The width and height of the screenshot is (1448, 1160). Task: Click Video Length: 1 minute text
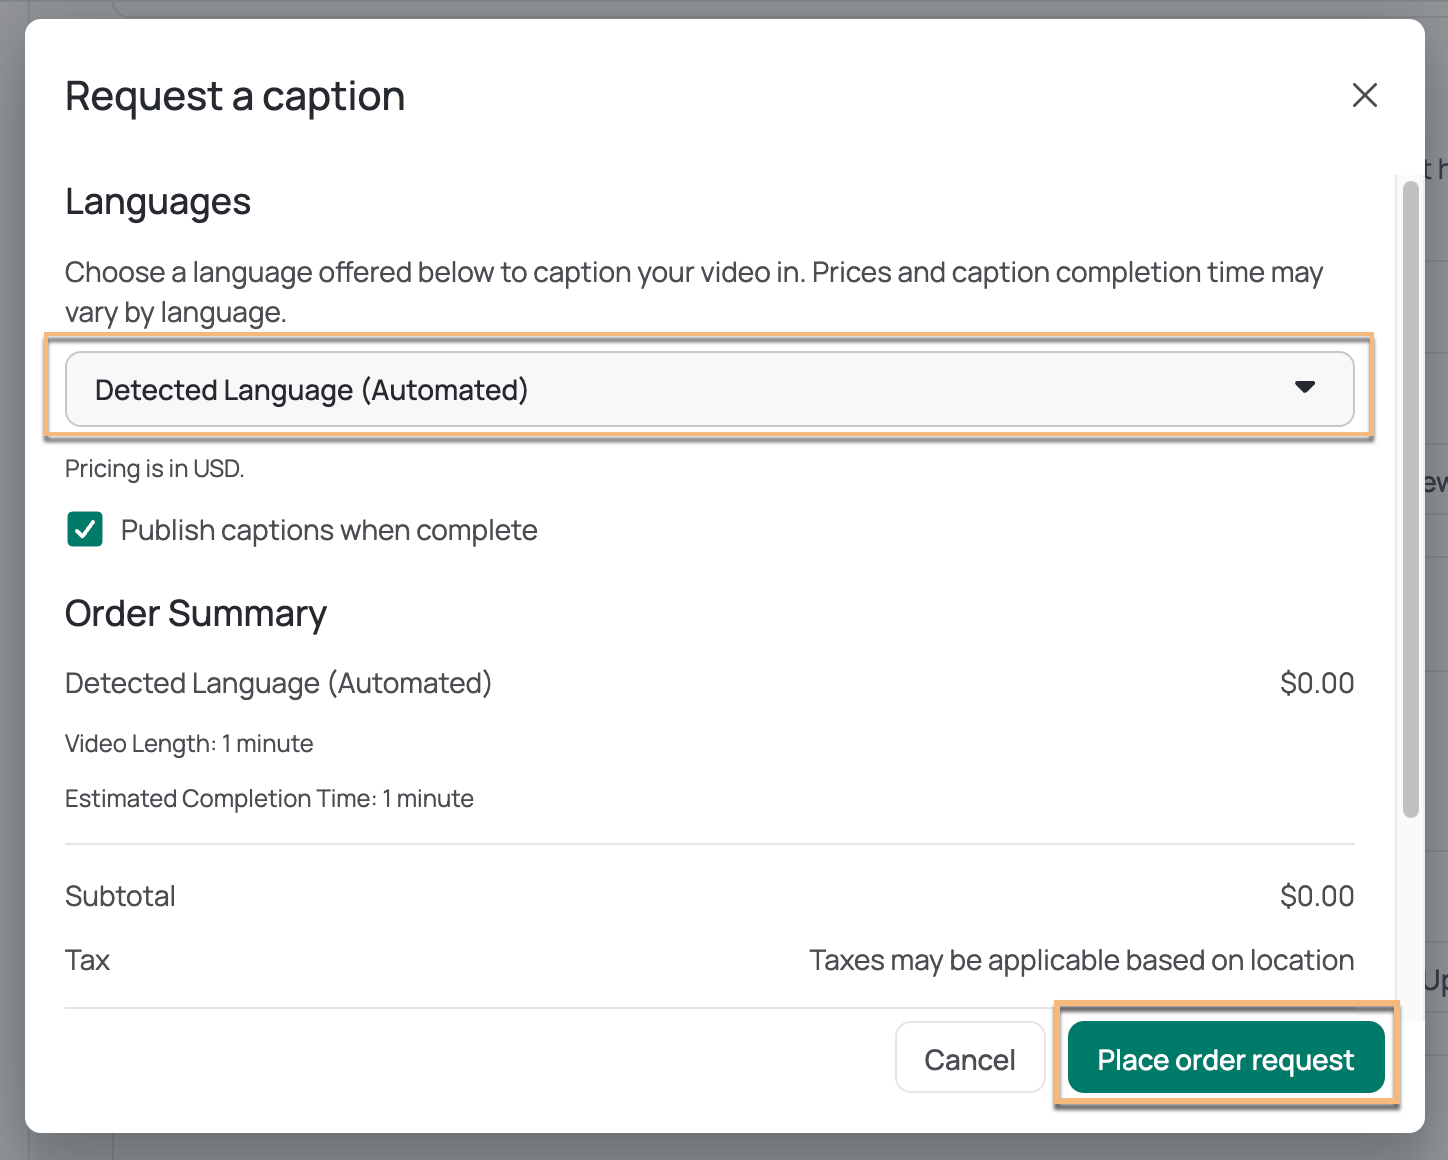[189, 744]
